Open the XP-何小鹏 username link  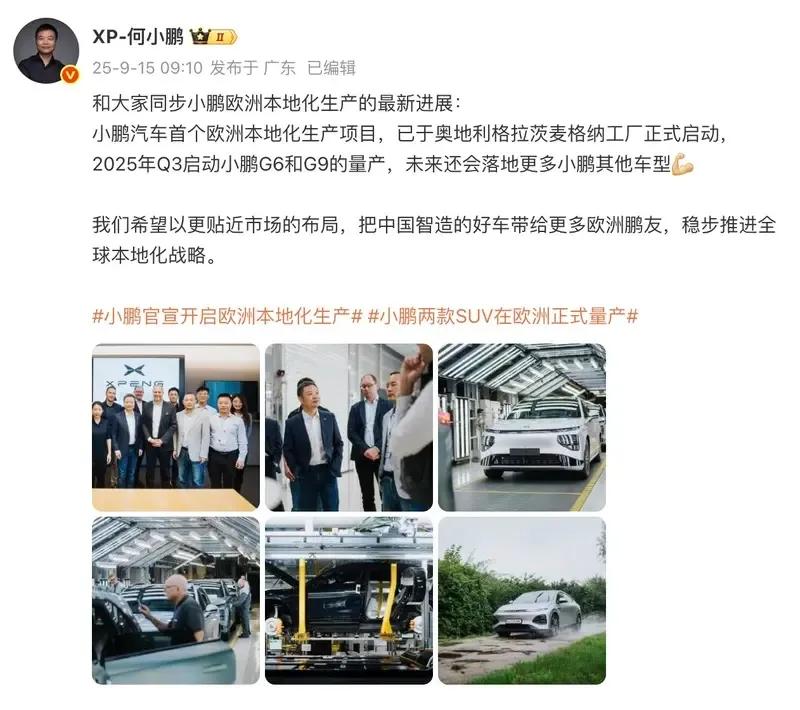(138, 37)
